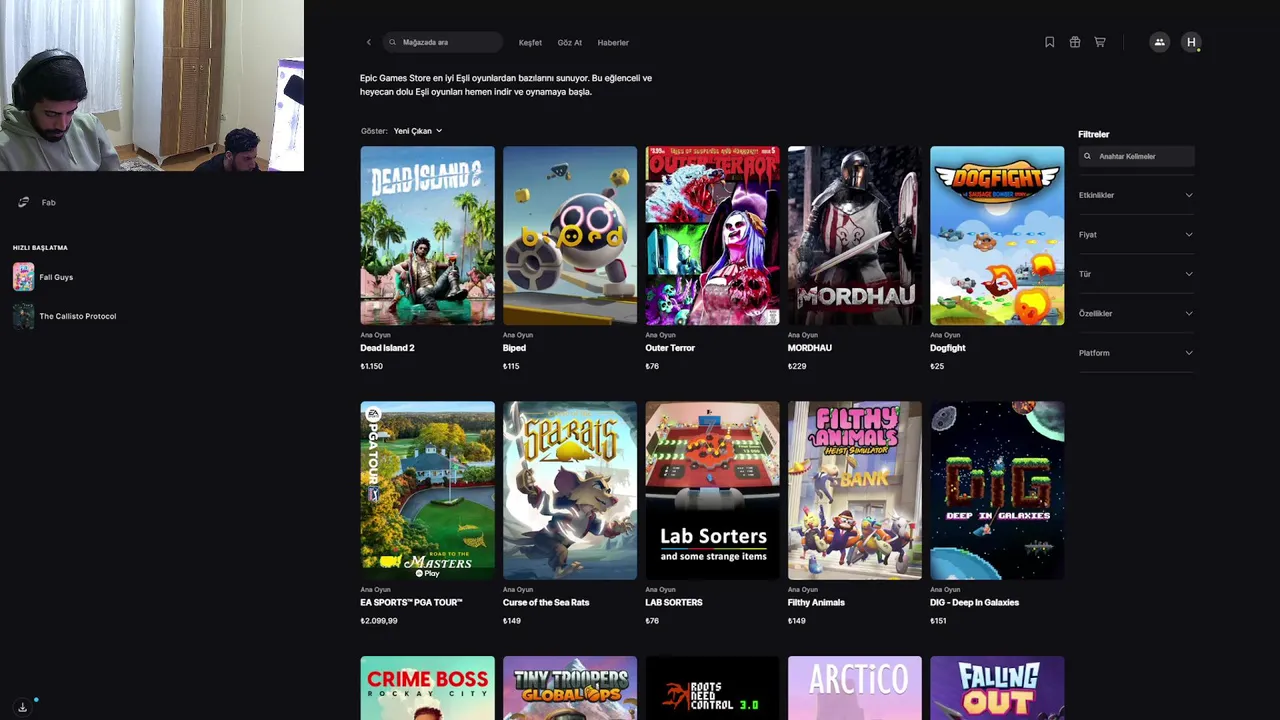The height and width of the screenshot is (720, 1280).
Task: Click the magnifier in store search bar
Action: tap(394, 42)
